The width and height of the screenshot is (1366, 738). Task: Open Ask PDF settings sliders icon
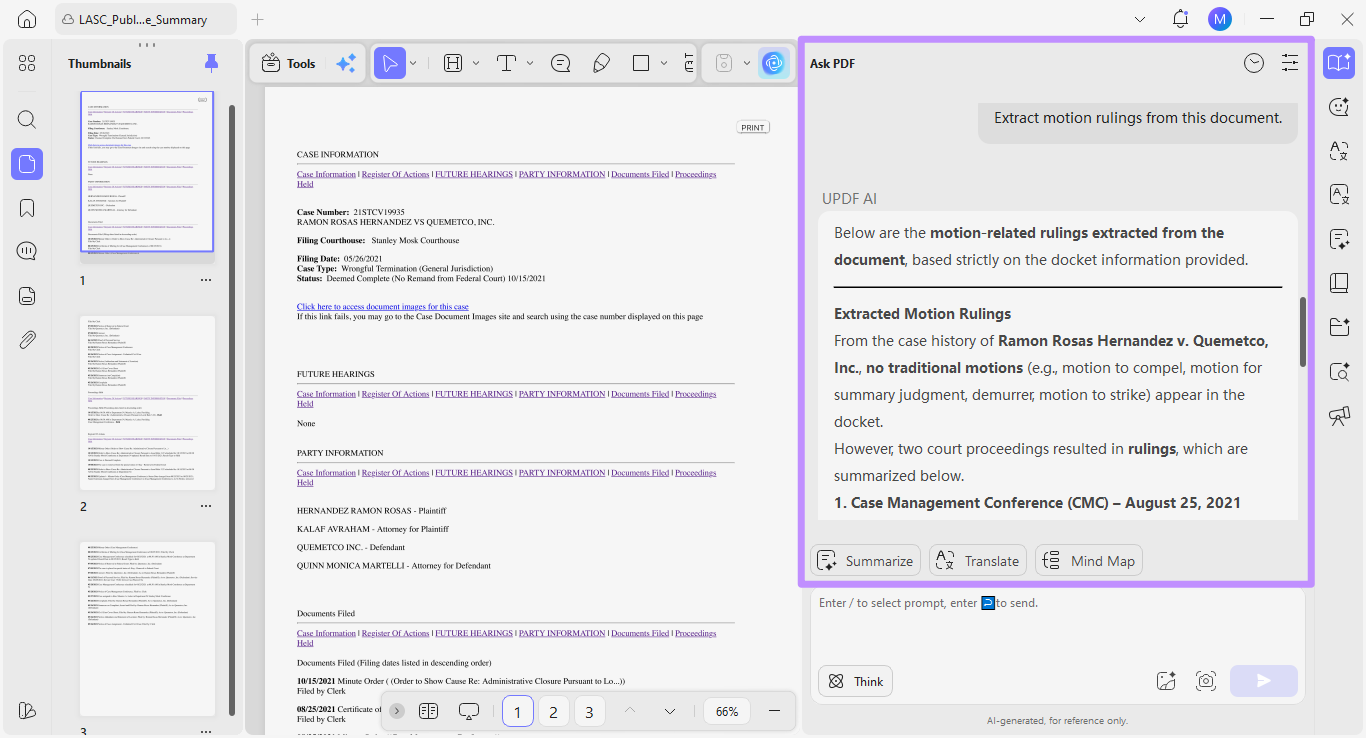coord(1290,63)
